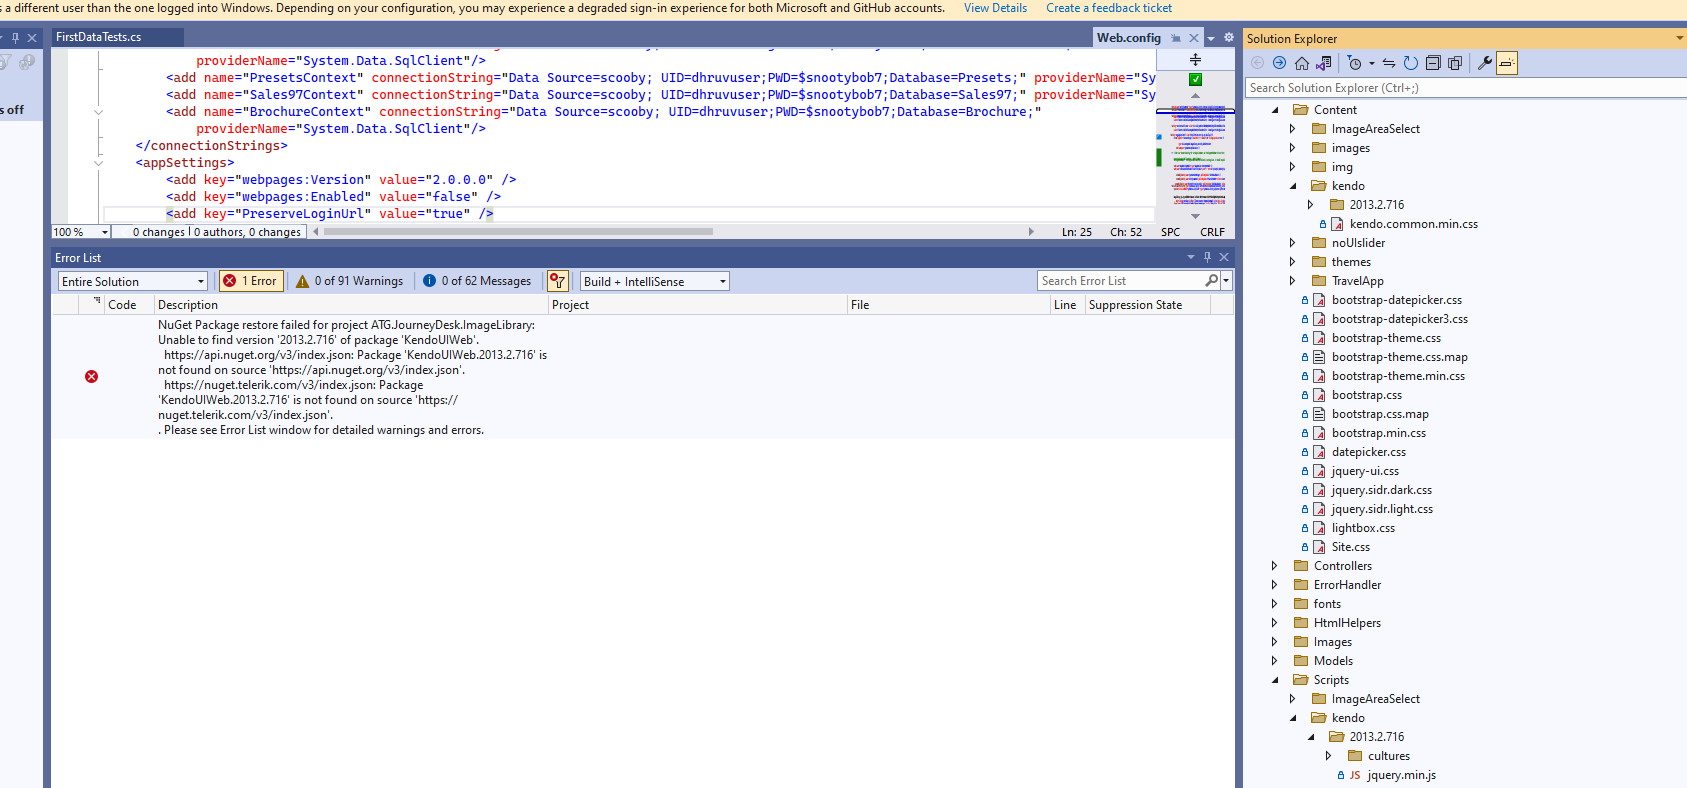
Task: Click Create a feedback ticket link
Action: (x=1108, y=8)
